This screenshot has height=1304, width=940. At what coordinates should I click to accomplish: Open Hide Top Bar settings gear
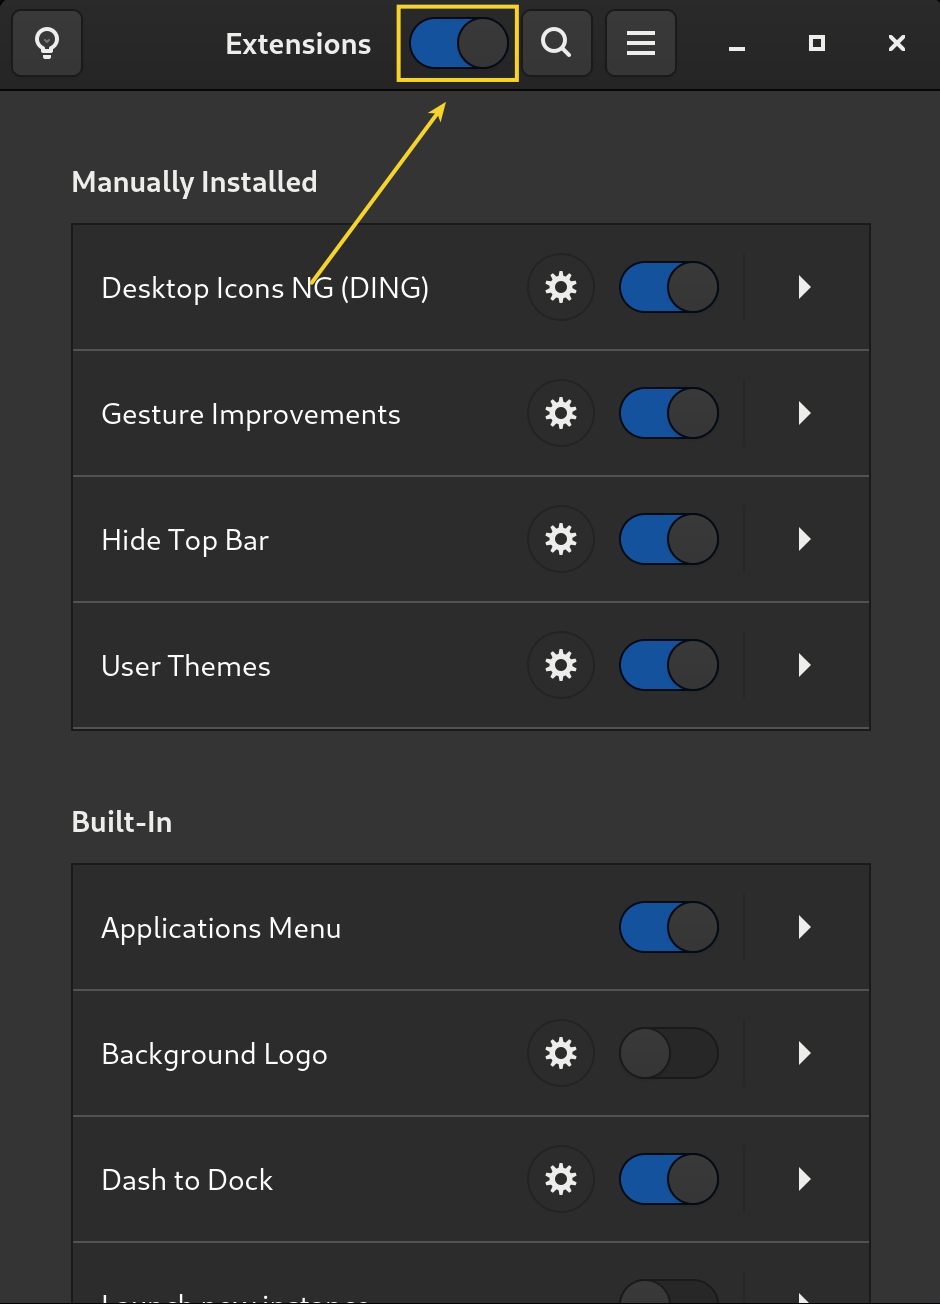coord(560,539)
